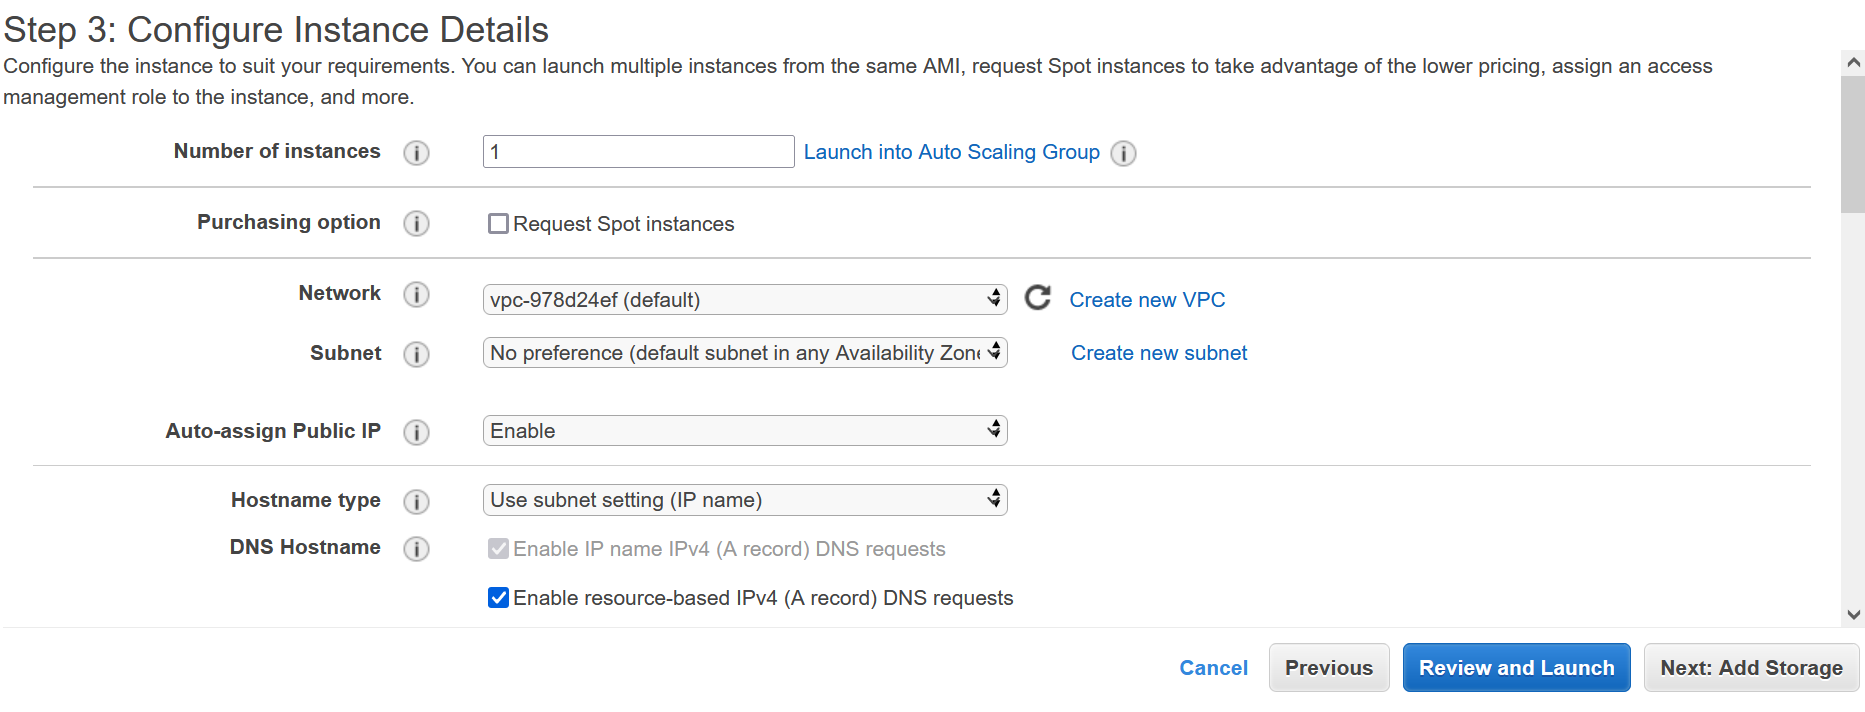Click info icon next to Purchasing option
This screenshot has width=1865, height=712.
tap(416, 224)
